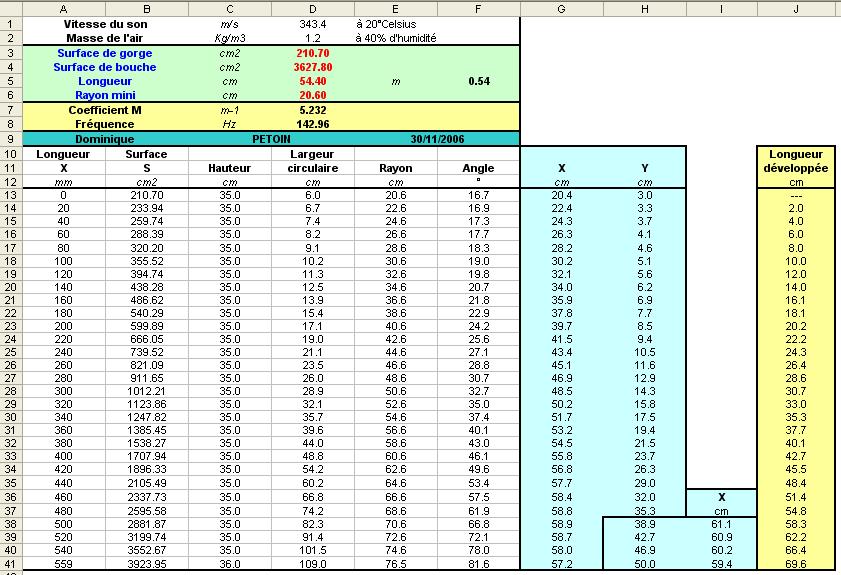
Task: Click Coefficient M value 5.232
Action: tap(313, 110)
